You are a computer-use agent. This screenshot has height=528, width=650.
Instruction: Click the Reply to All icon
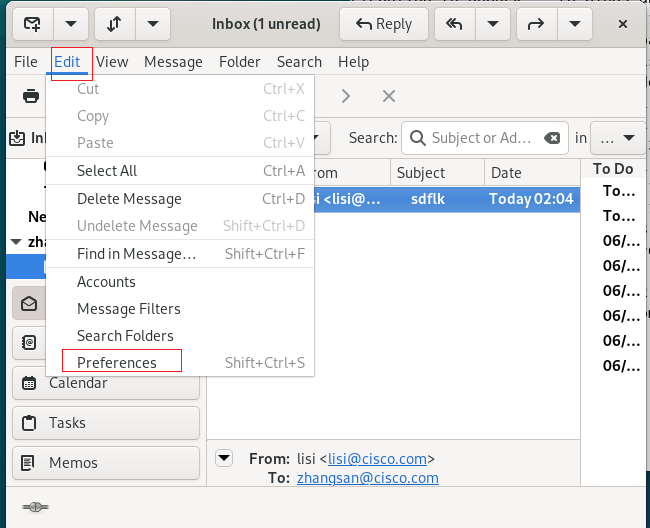454,24
